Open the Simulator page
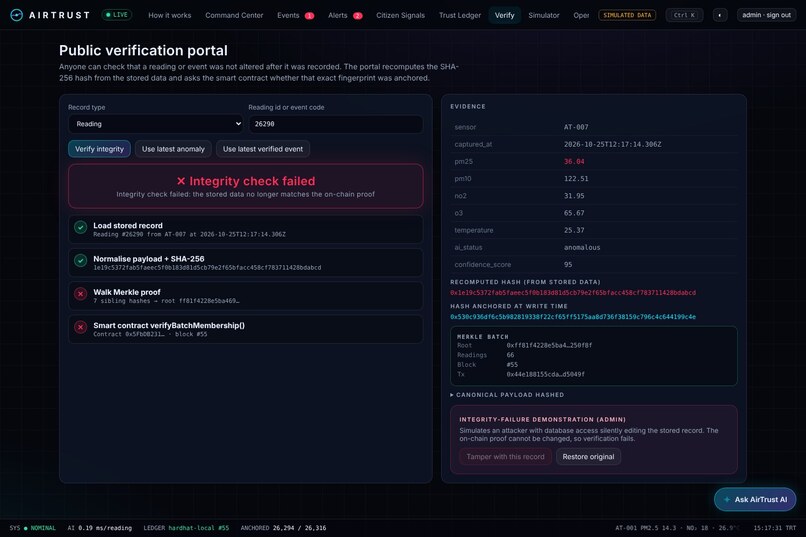Viewport: 806px width, 537px height. [543, 15]
